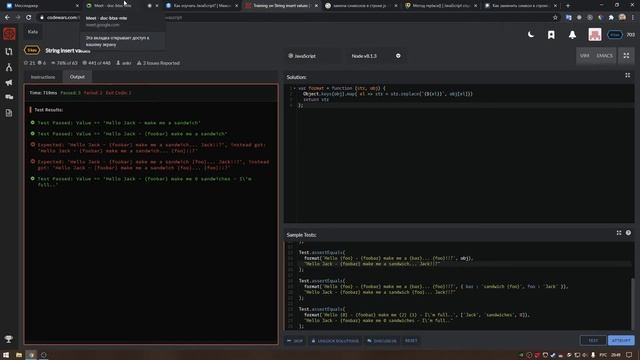Submit solution with the ATTEMPT button

(621, 340)
